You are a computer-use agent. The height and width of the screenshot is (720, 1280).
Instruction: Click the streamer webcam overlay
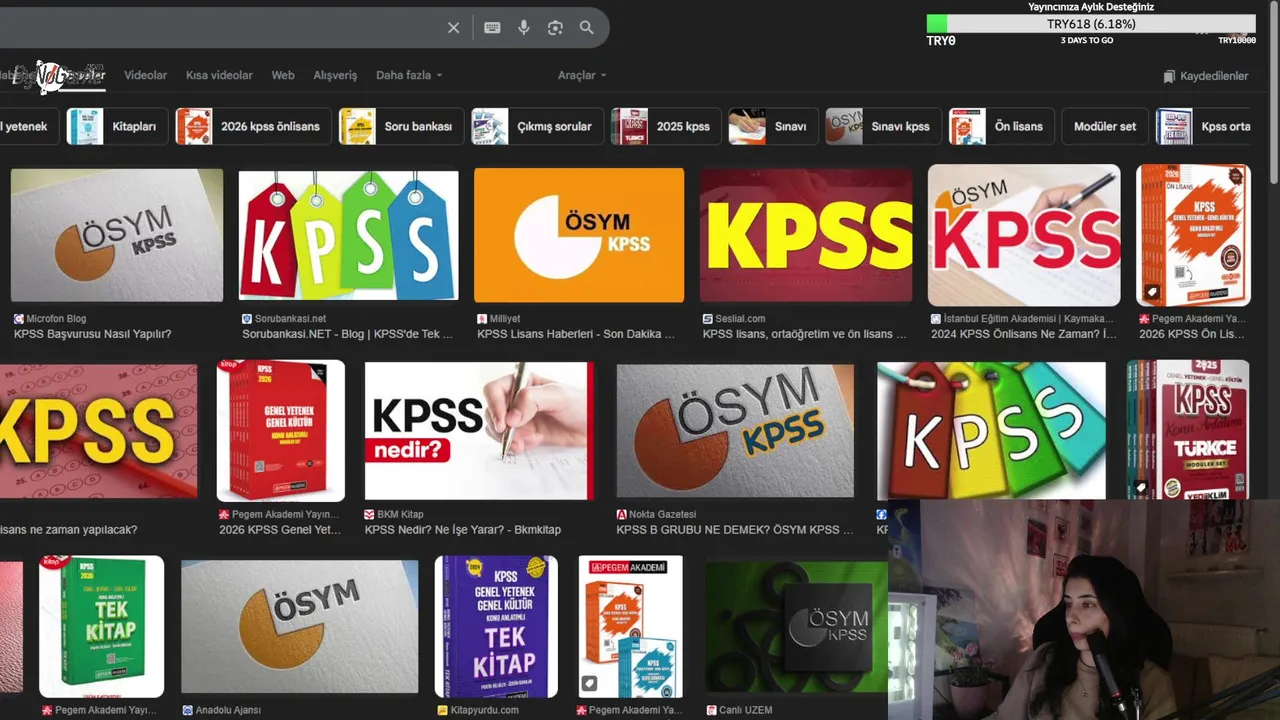point(1084,609)
